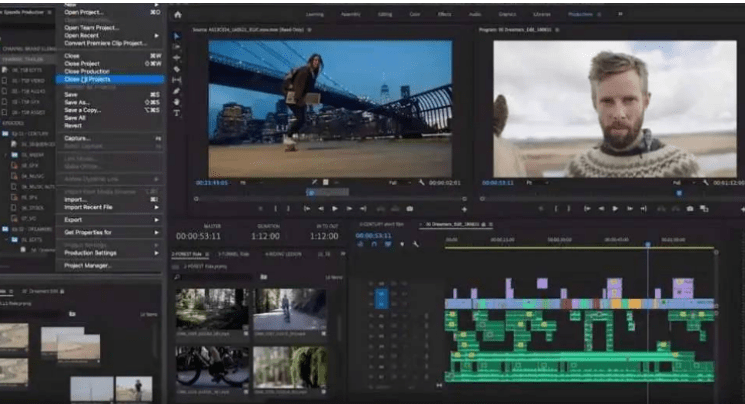Choose Convert Premiere Clip Project entry
Image resolution: width=745 pixels, height=404 pixels.
(105, 43)
